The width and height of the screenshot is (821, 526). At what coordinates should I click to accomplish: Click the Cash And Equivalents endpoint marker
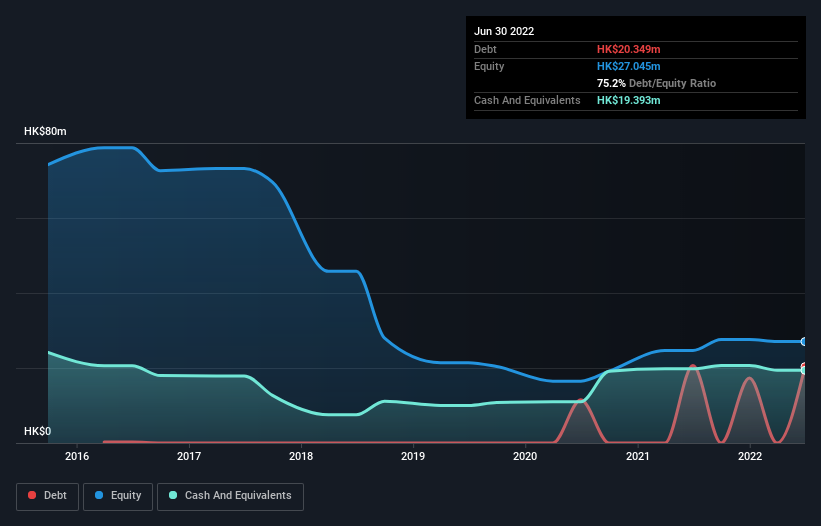pos(804,370)
